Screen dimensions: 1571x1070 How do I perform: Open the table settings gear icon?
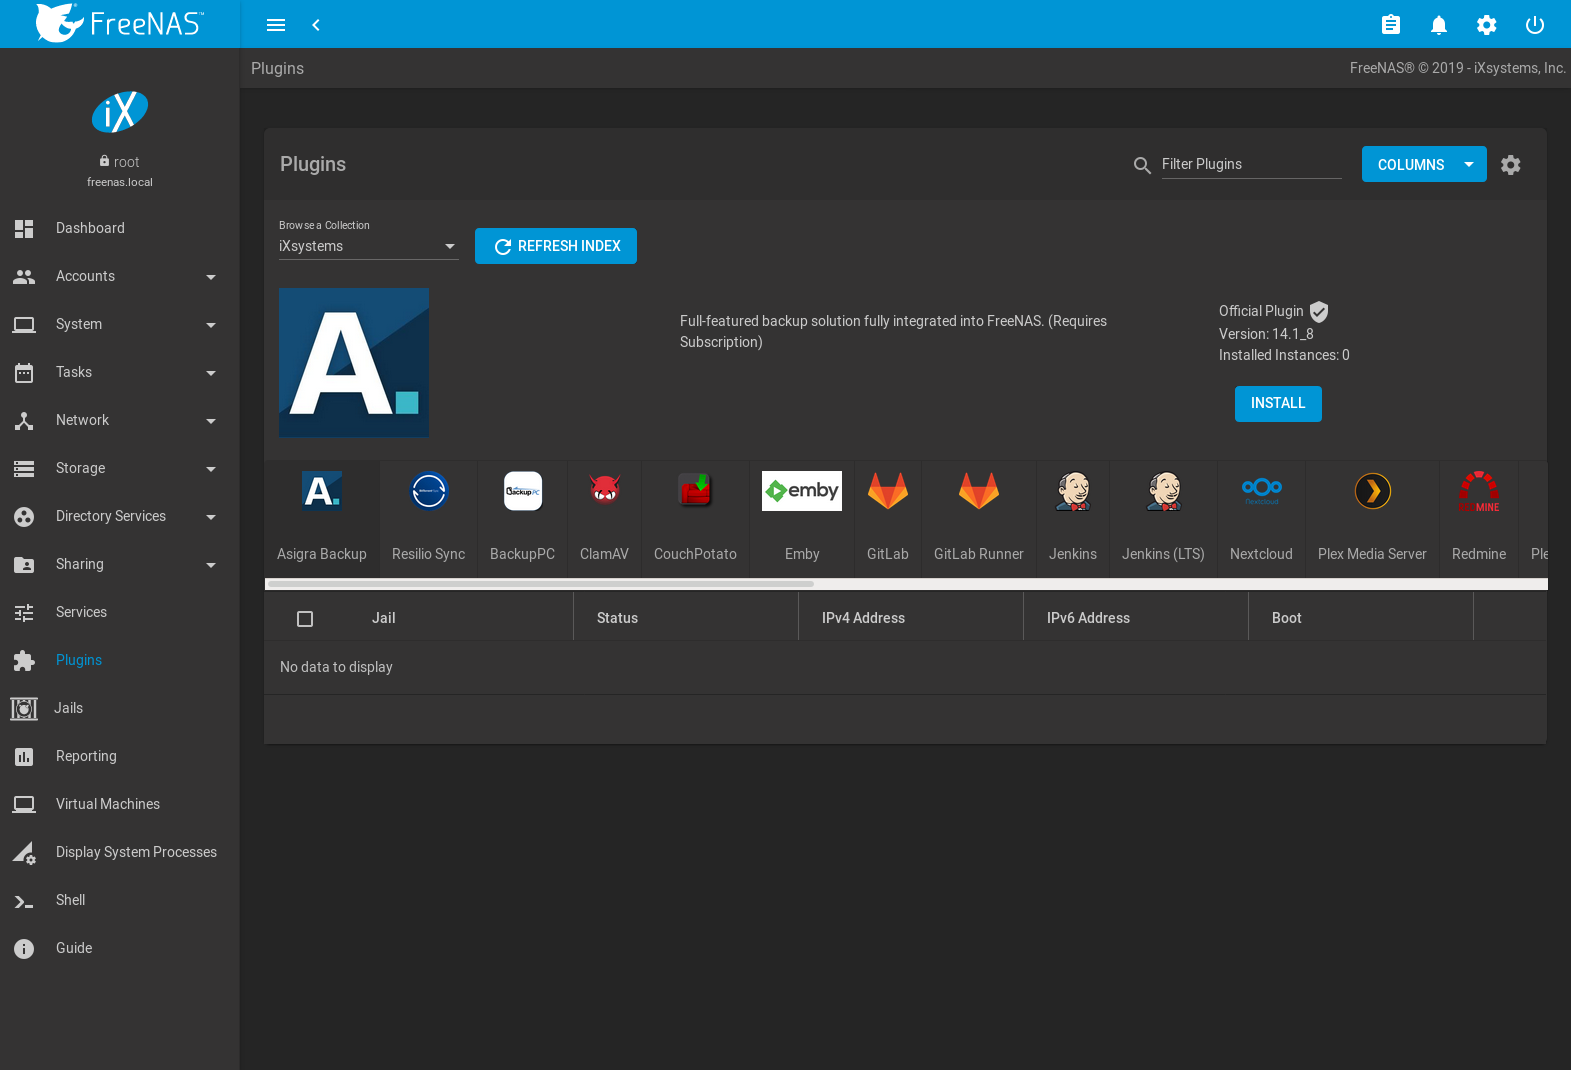[1511, 165]
